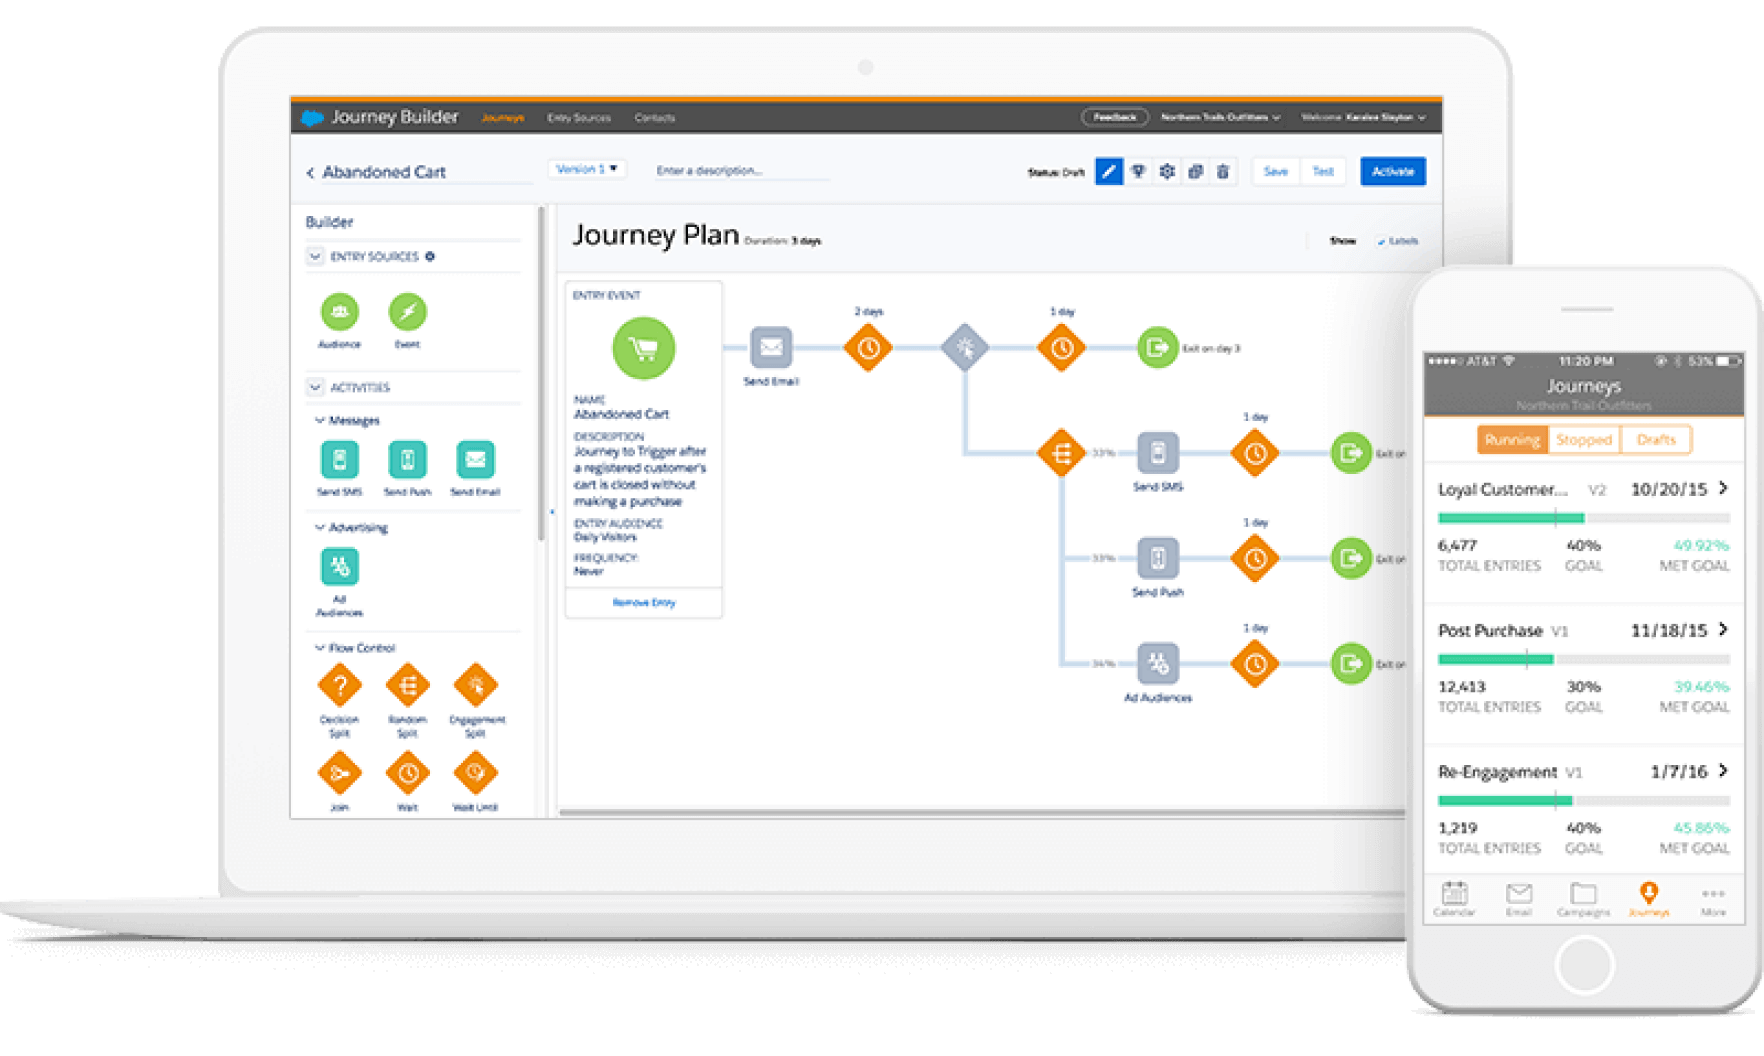Click Re-Engagement progress bar on phone
Image resolution: width=1764 pixels, height=1056 pixels.
tap(1584, 800)
